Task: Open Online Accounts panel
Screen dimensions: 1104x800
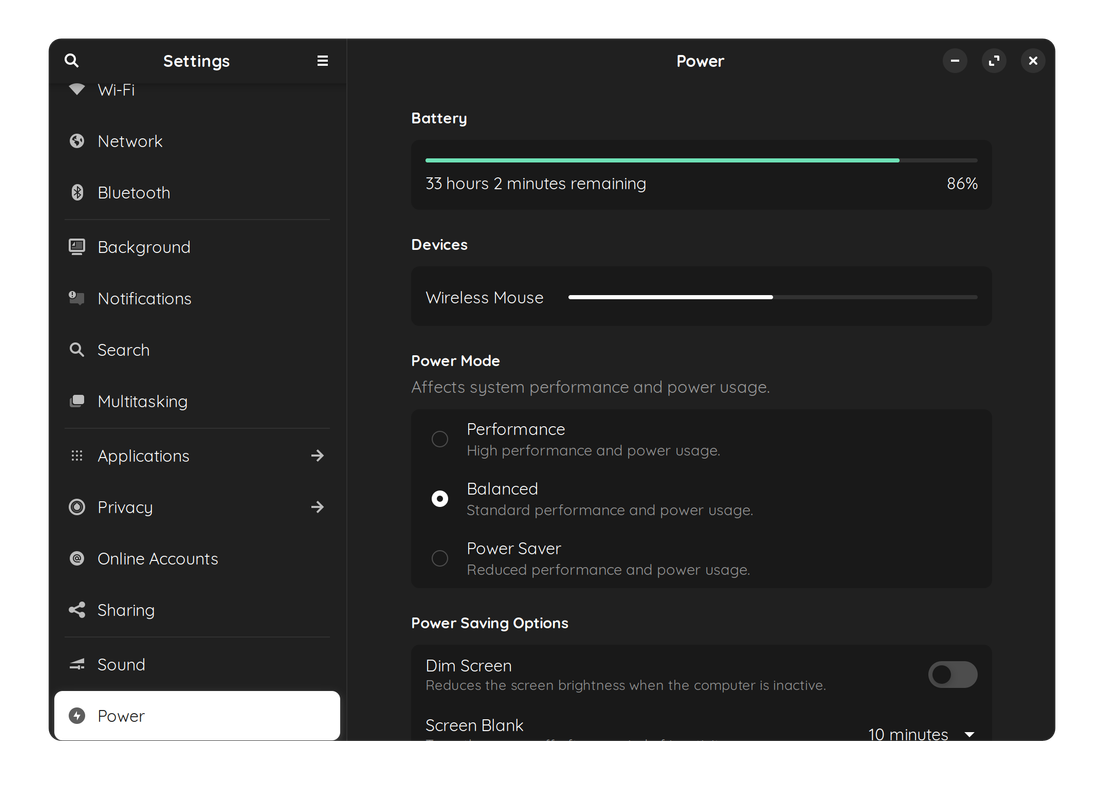Action: (197, 558)
